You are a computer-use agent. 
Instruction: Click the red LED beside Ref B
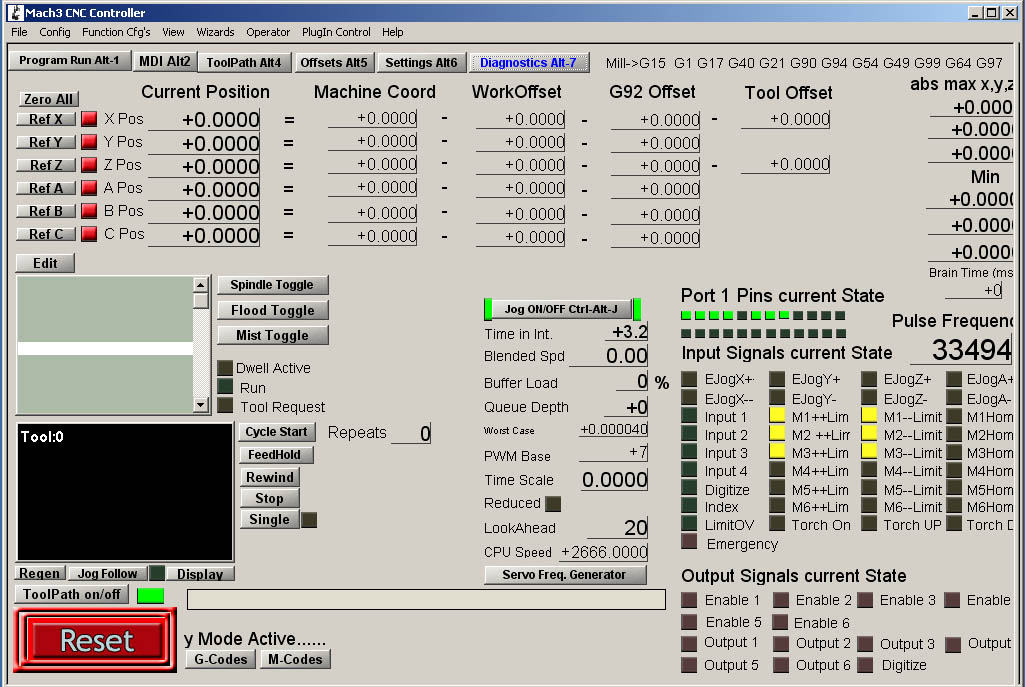tap(89, 211)
